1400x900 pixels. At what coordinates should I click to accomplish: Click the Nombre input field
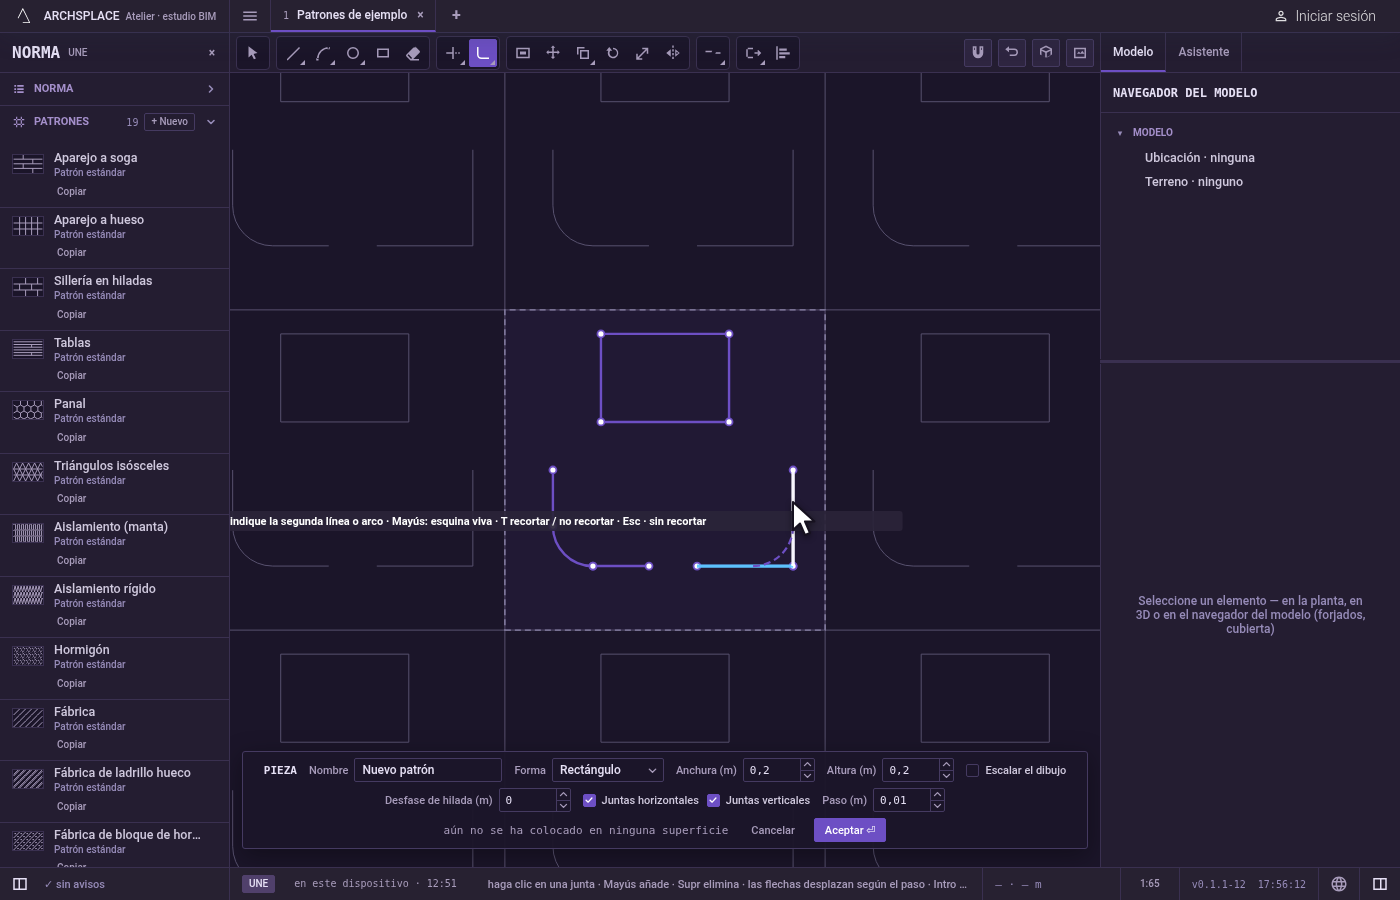428,770
